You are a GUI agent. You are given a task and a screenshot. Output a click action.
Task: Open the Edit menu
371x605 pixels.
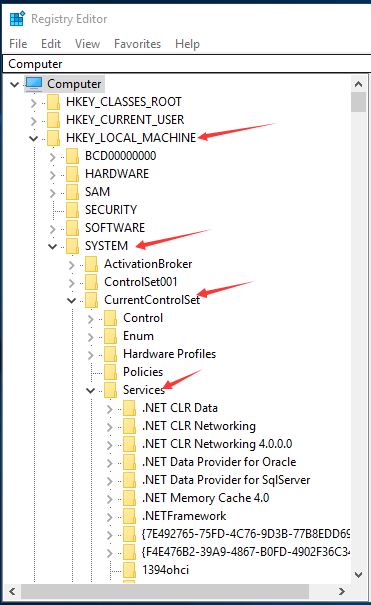pos(51,44)
